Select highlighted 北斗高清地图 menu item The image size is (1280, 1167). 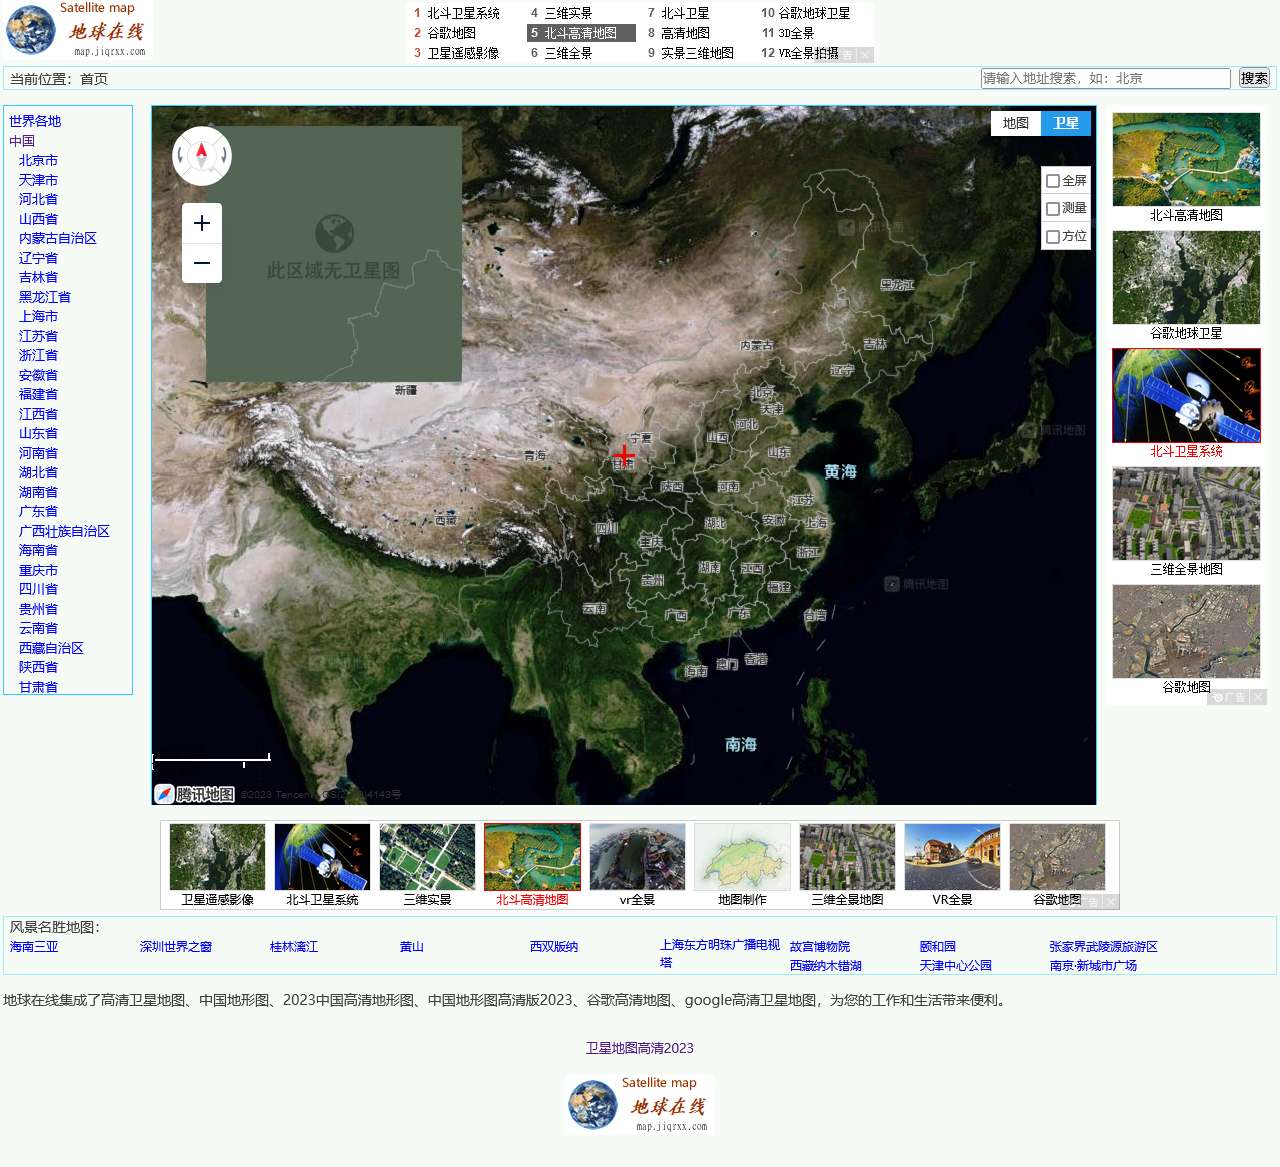coord(580,33)
